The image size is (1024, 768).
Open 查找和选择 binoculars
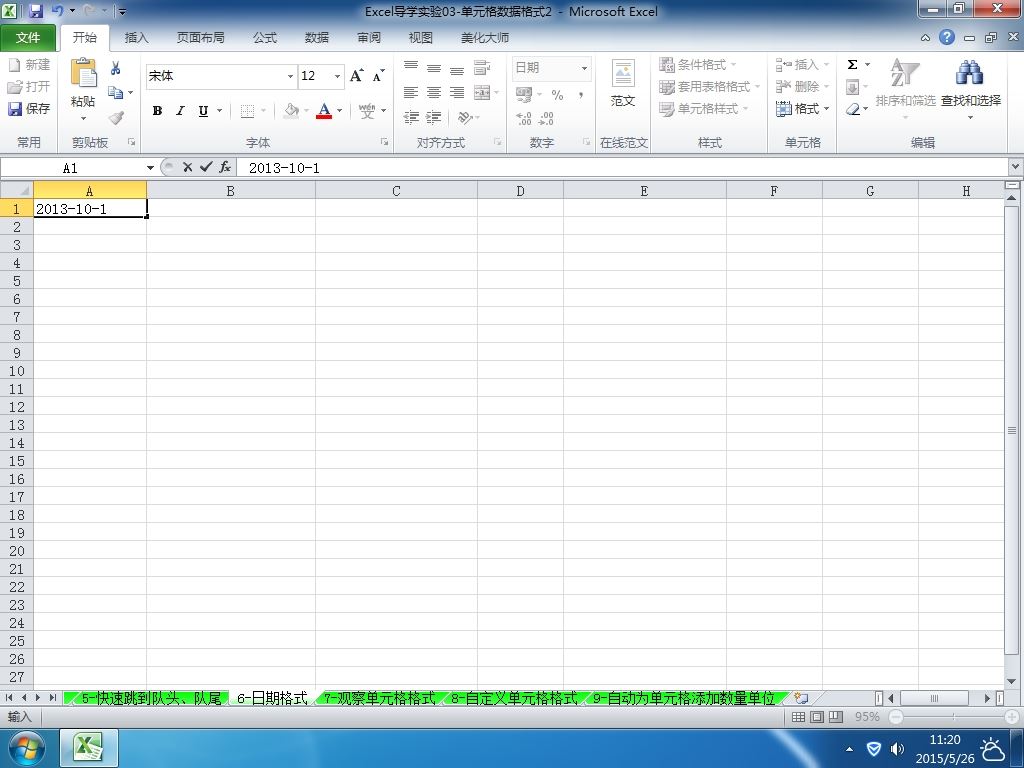970,88
